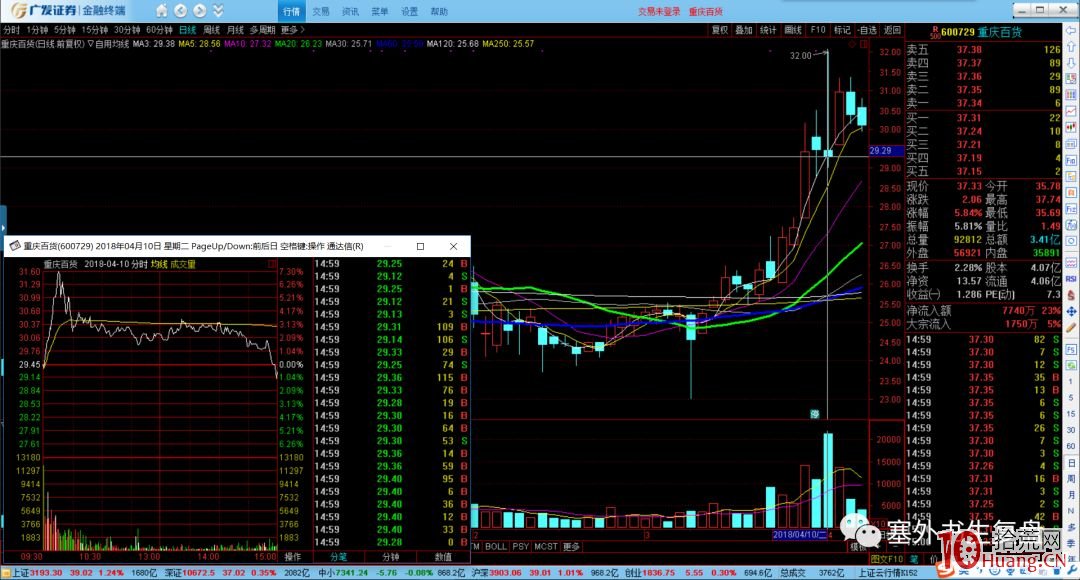The image size is (1080, 580).
Task: Click the line chart sidebar icon
Action: pos(1072,112)
